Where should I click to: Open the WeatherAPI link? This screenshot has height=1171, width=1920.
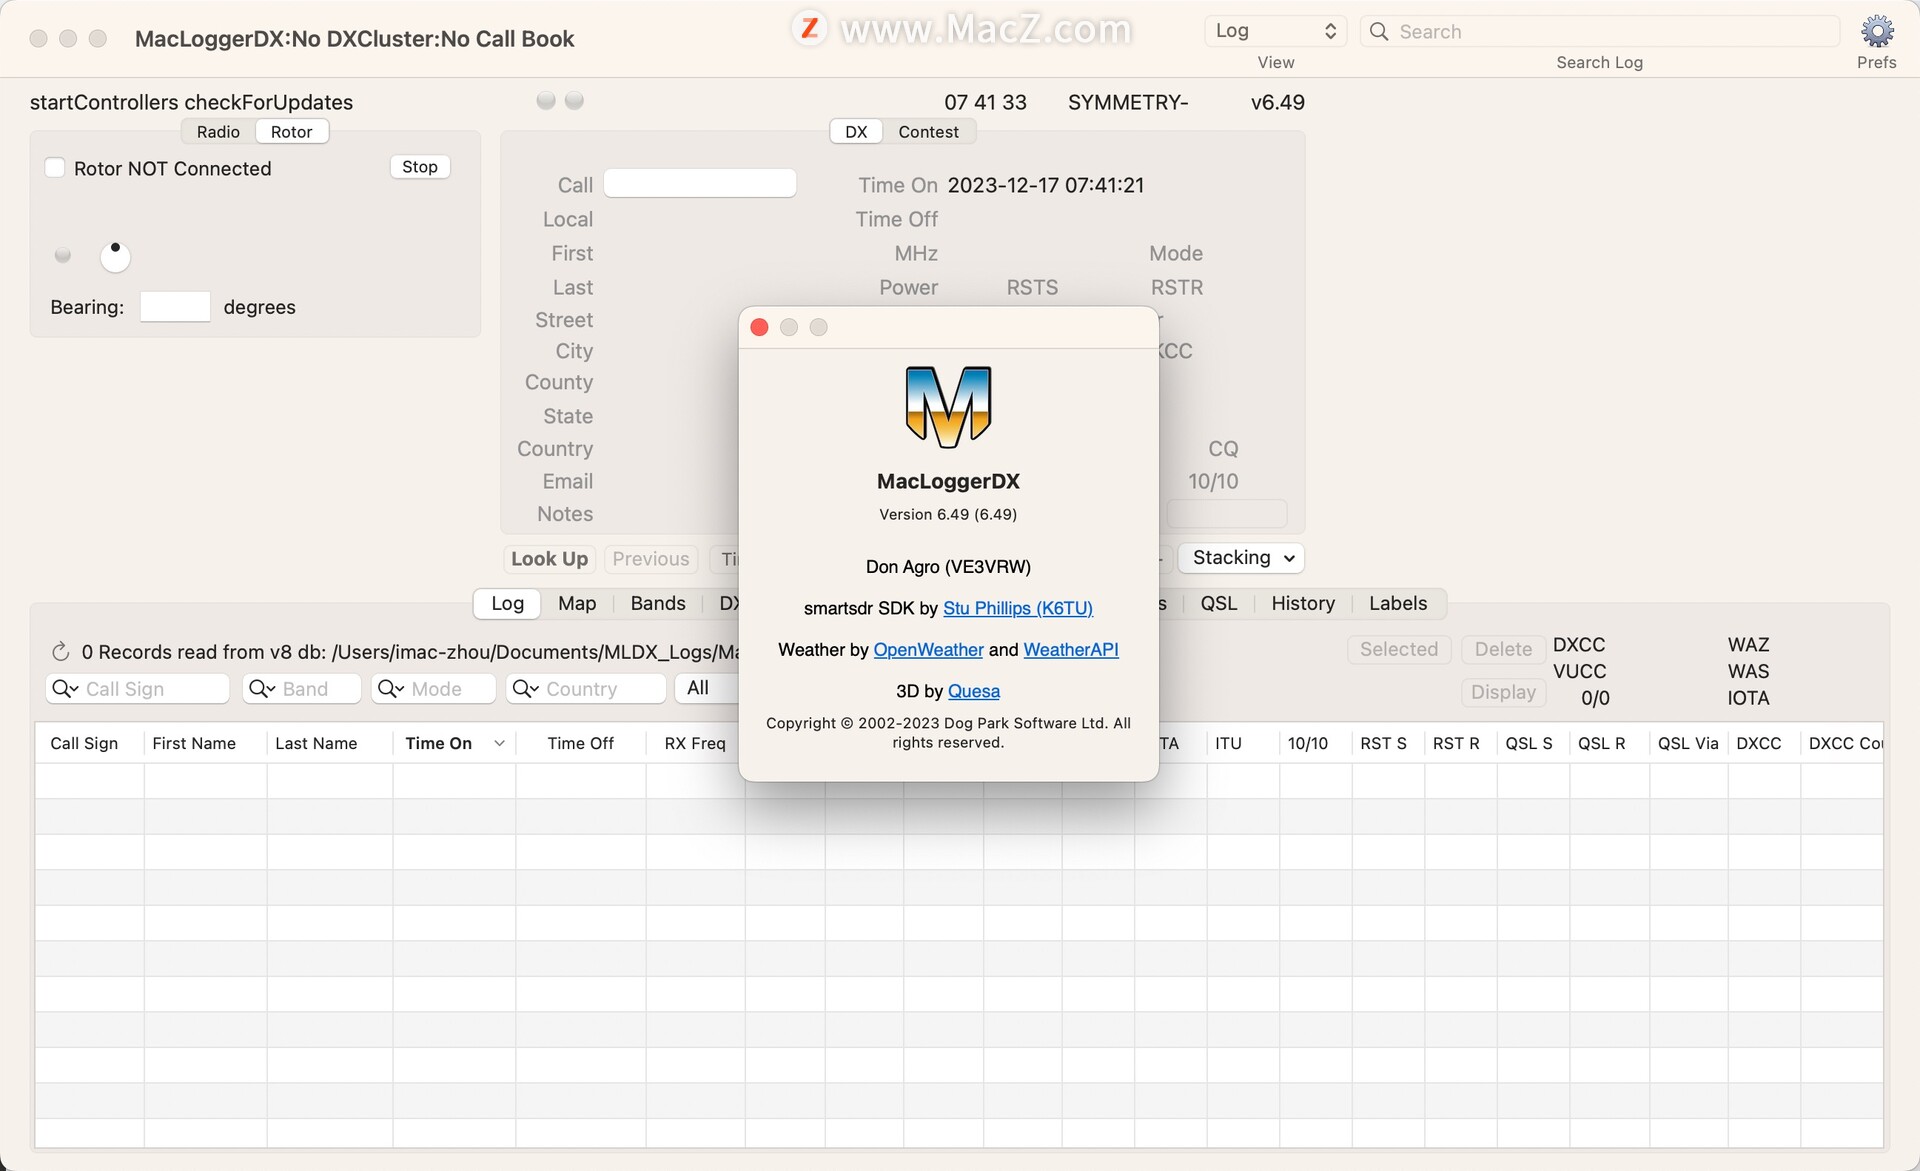coord(1071,650)
